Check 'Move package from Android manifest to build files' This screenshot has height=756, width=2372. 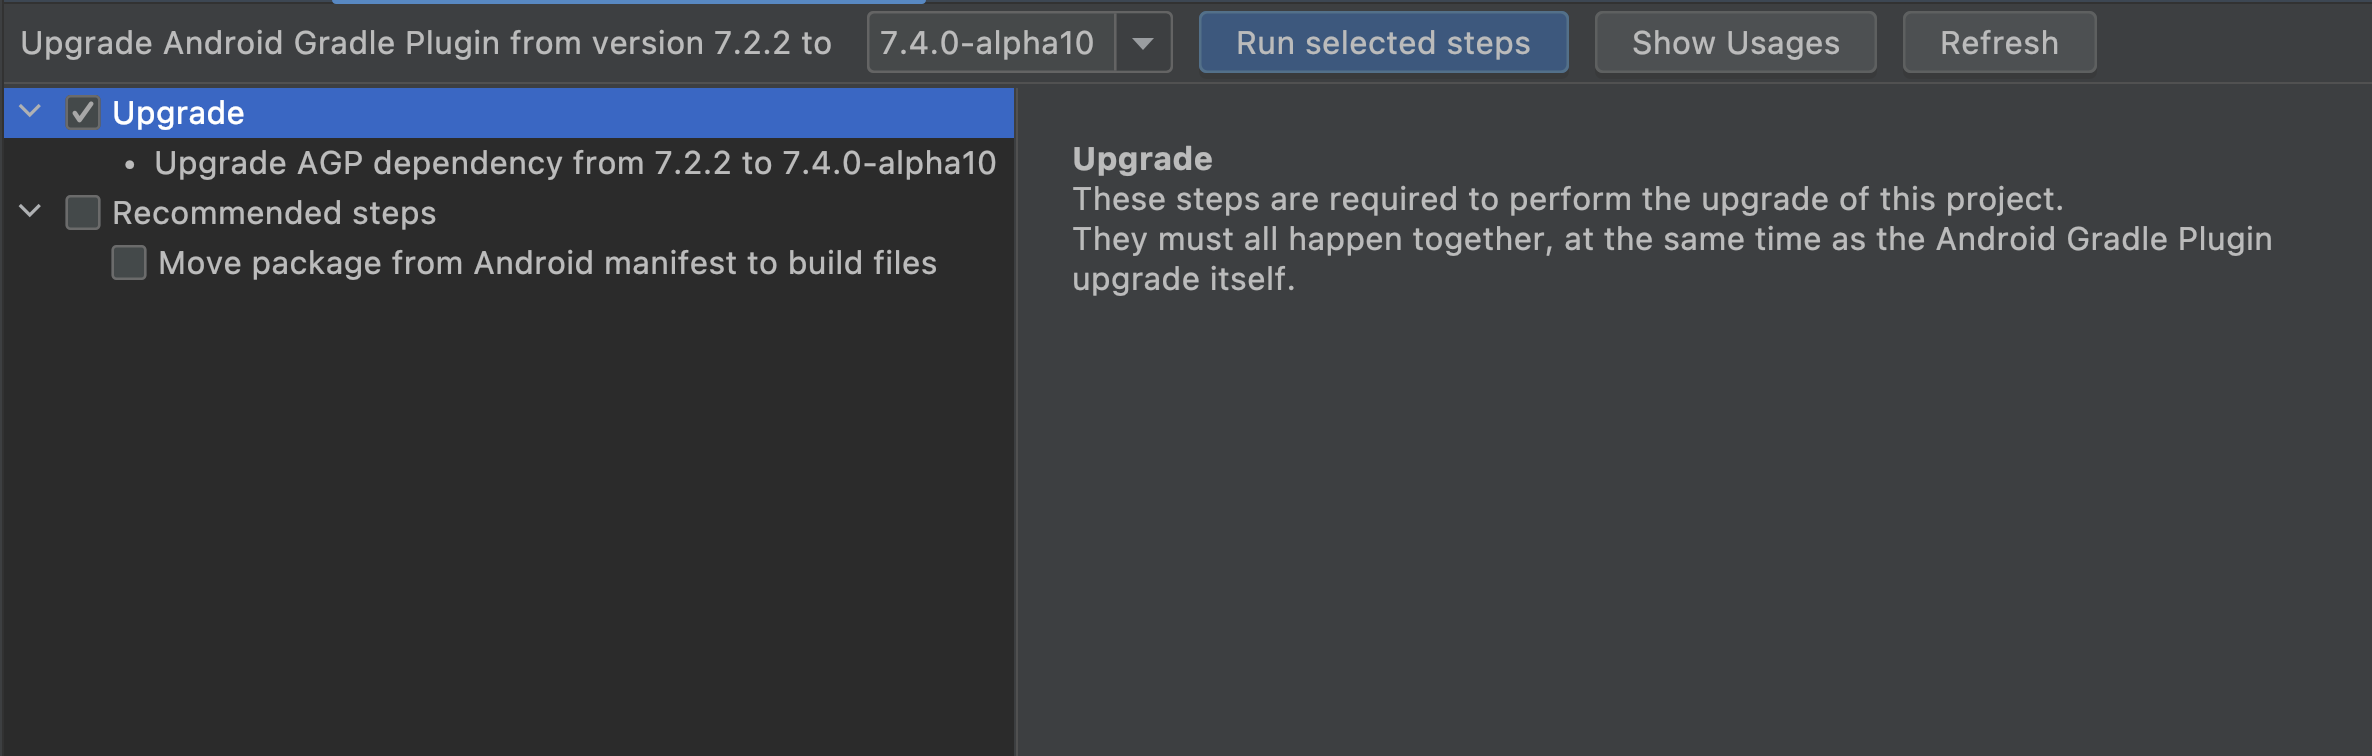[128, 262]
